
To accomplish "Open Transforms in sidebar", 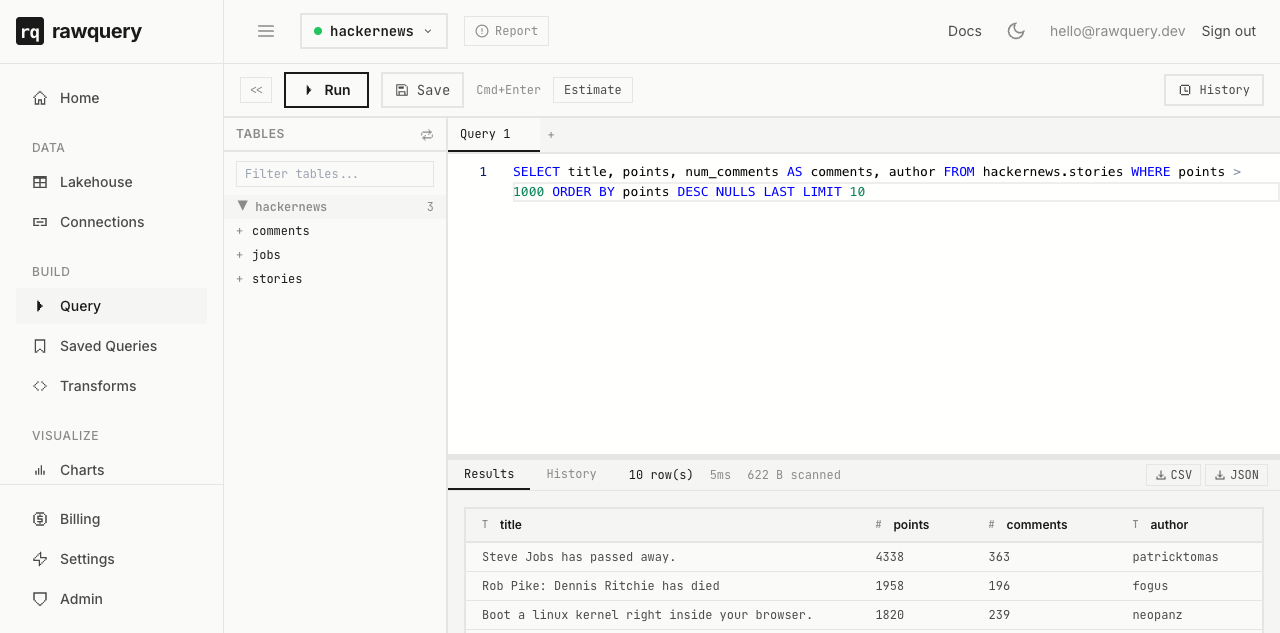I will tap(111, 386).
